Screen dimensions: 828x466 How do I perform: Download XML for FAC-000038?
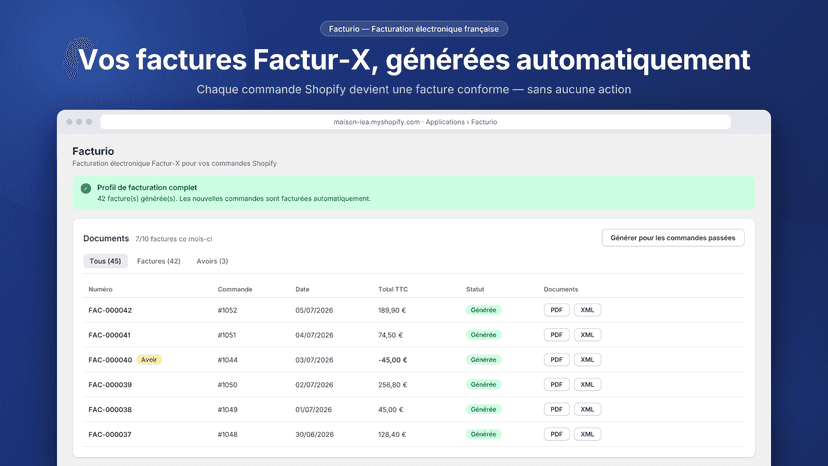coord(587,409)
